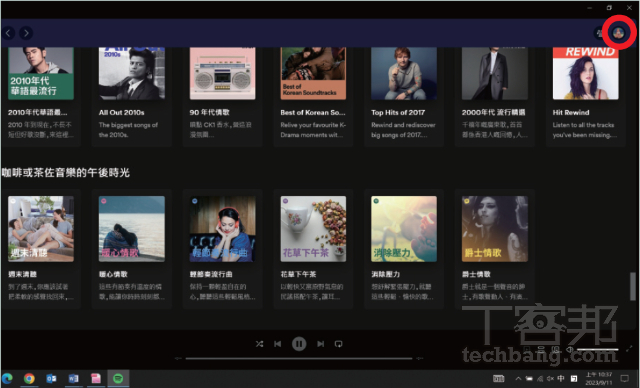The image size is (640, 388).
Task: Open Google Chrome from the taskbar
Action: coord(29,378)
